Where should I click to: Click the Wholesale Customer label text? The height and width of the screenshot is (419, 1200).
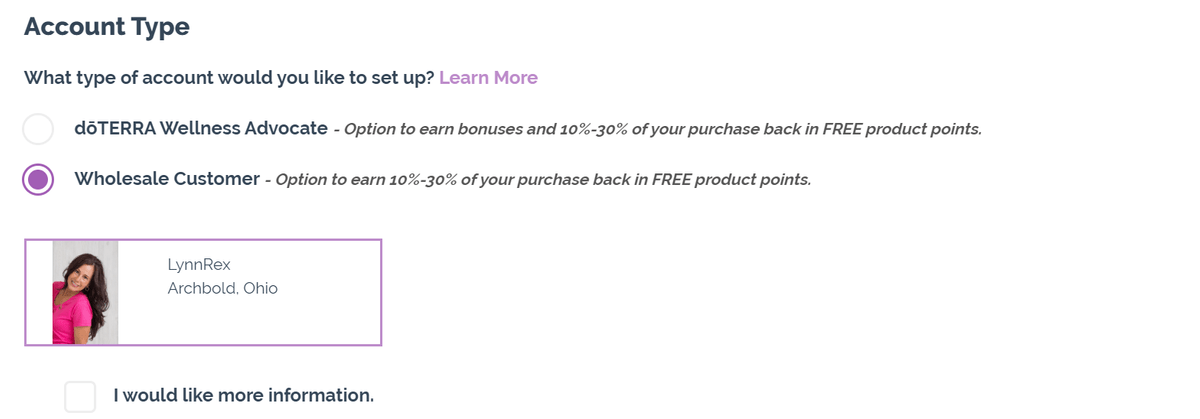[x=167, y=179]
